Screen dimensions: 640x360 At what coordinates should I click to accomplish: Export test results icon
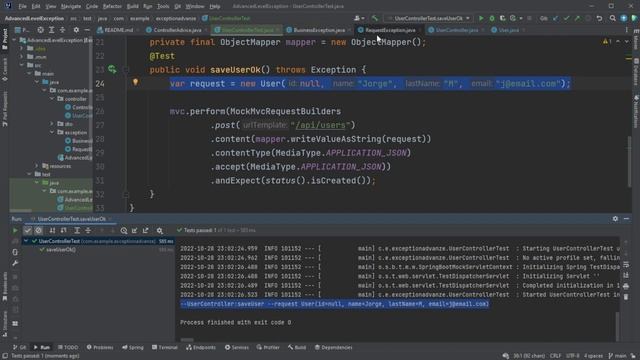[146, 231]
